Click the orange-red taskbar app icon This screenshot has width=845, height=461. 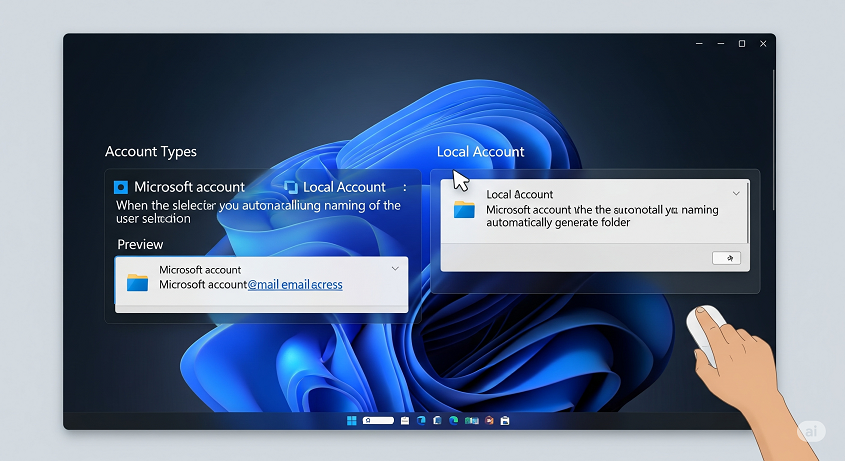point(489,421)
